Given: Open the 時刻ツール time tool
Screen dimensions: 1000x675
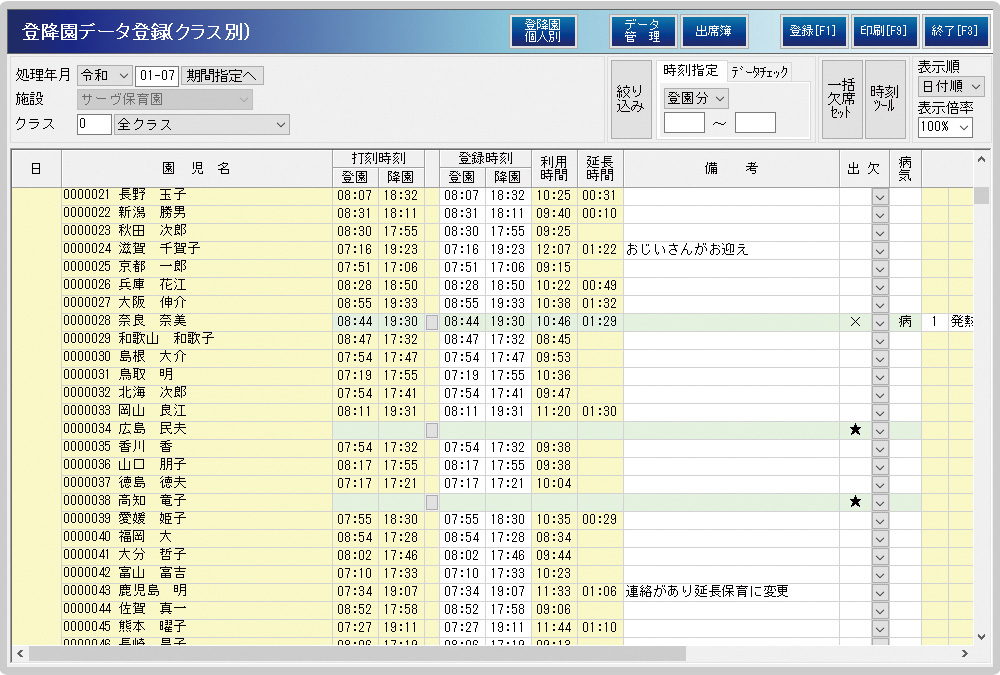Looking at the screenshot, I should 883,98.
